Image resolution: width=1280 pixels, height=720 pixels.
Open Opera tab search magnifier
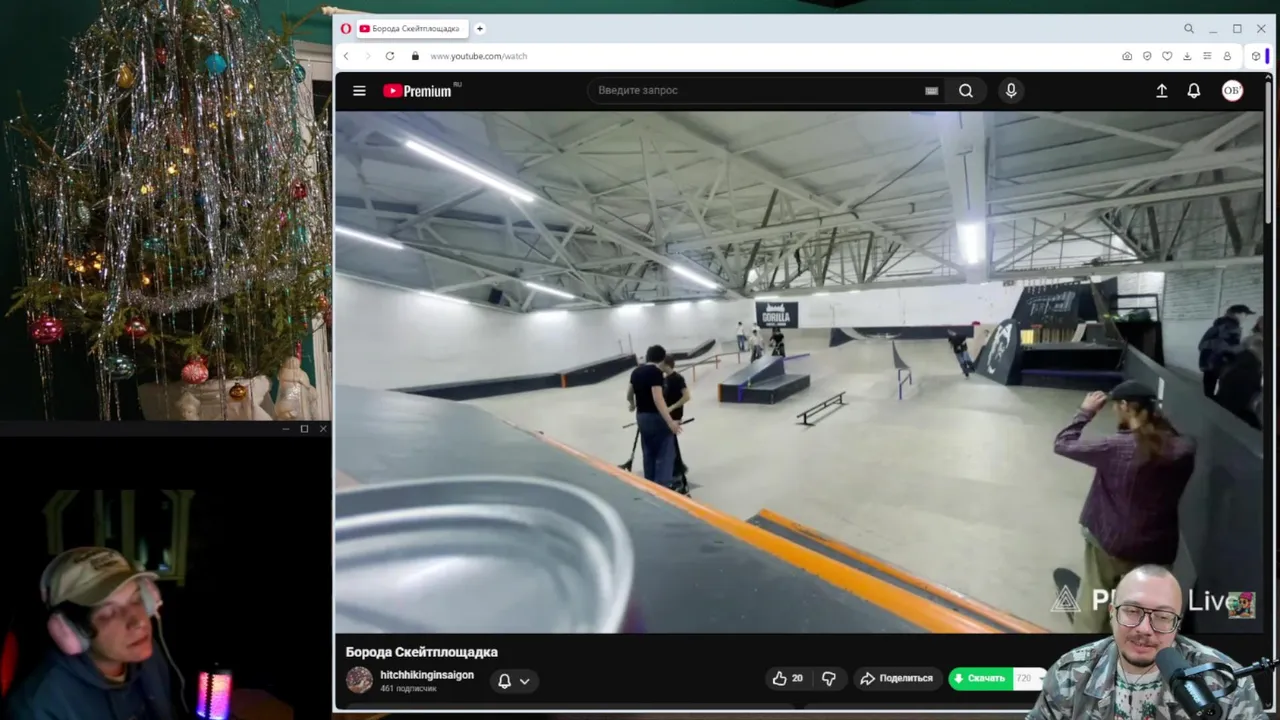(x=1189, y=29)
